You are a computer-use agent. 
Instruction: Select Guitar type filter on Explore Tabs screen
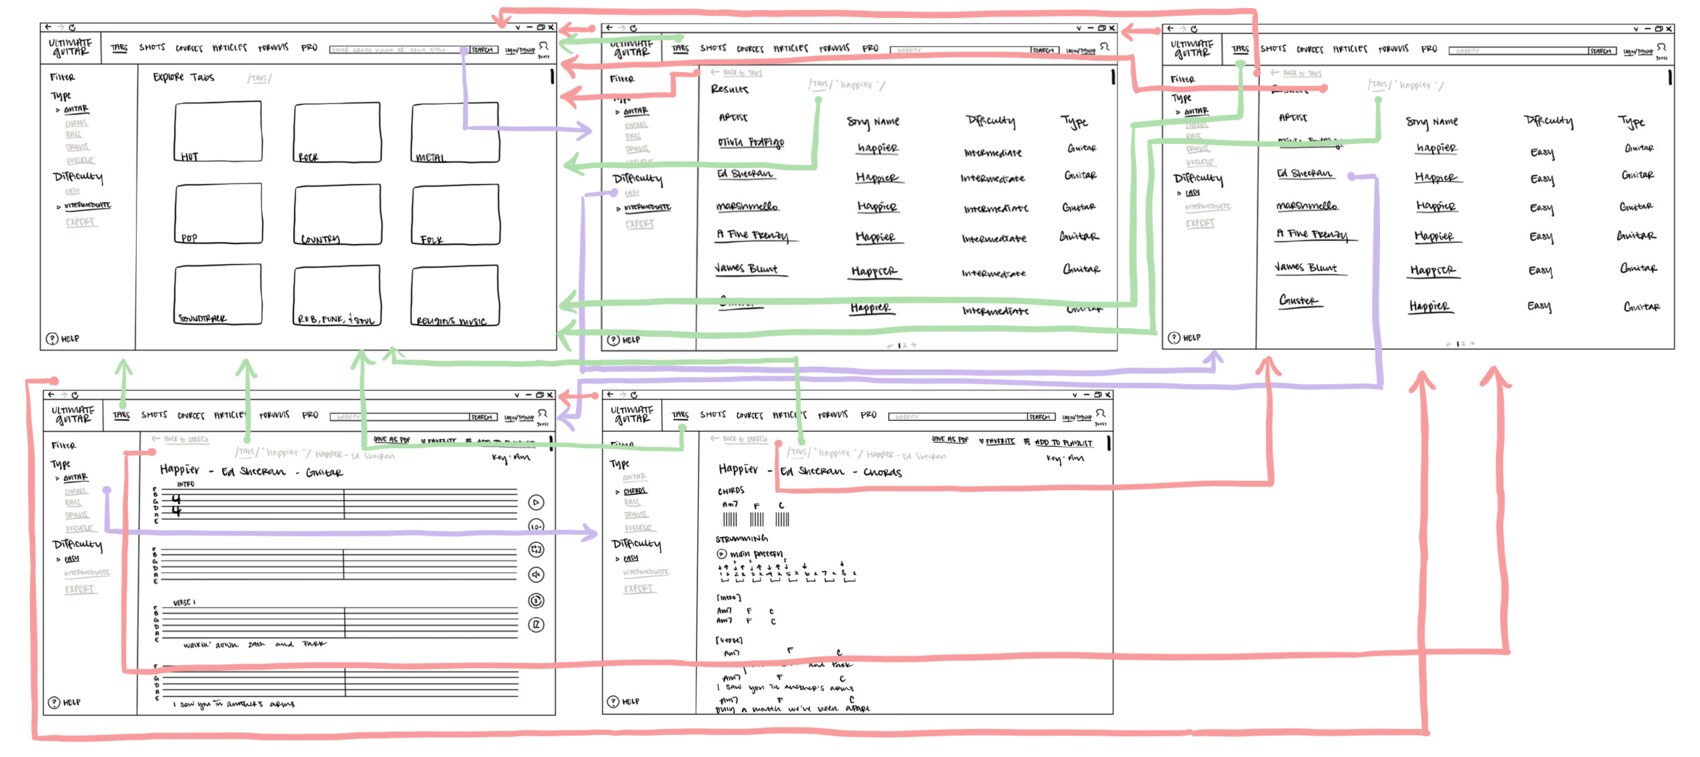click(75, 109)
